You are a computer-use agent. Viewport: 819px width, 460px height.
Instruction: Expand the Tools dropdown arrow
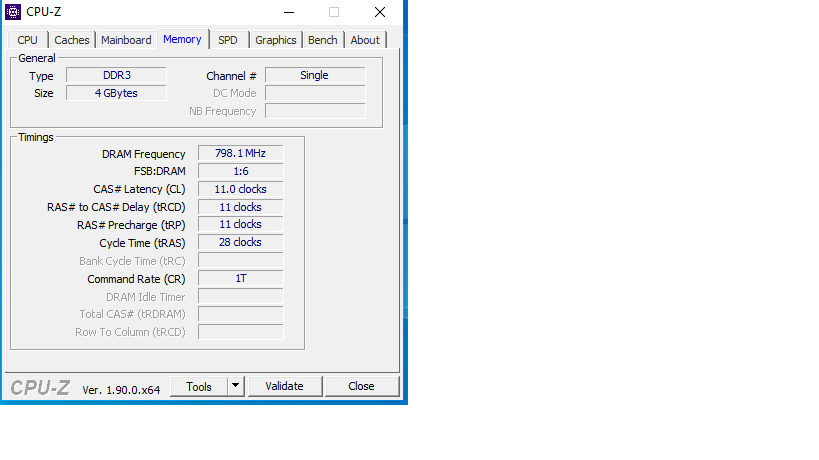[x=236, y=386]
